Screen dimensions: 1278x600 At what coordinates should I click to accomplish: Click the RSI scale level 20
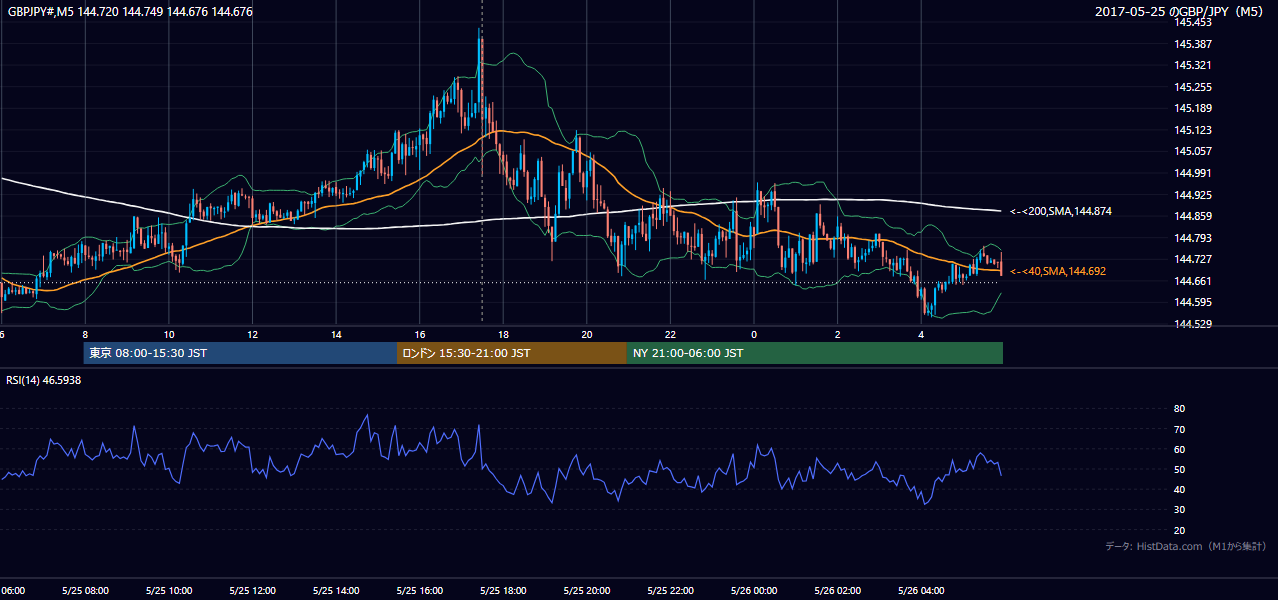coord(1179,530)
